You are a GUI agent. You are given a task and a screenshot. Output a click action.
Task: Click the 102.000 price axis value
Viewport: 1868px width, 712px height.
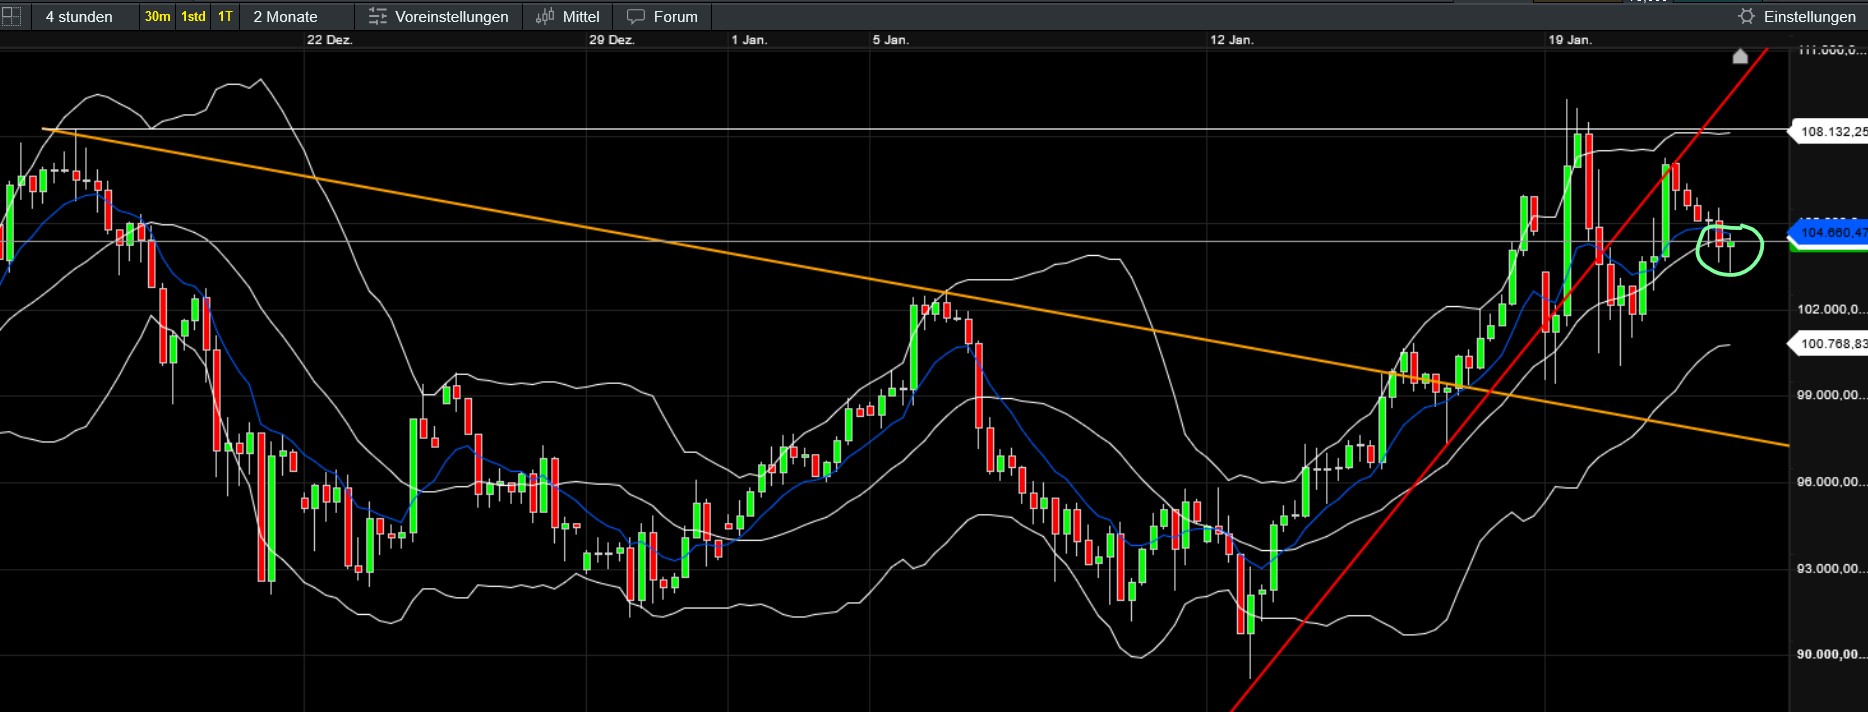pos(1831,309)
